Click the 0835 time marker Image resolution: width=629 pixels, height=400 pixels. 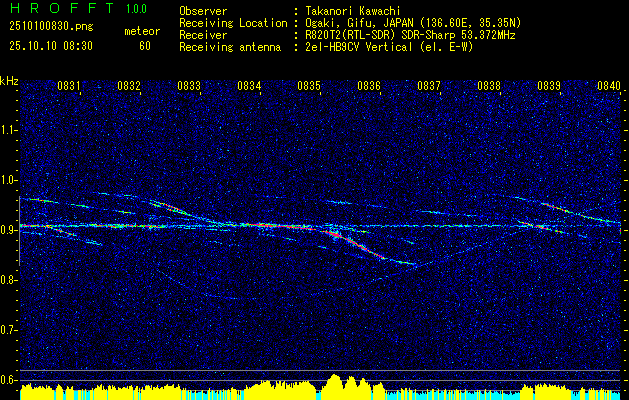point(309,85)
